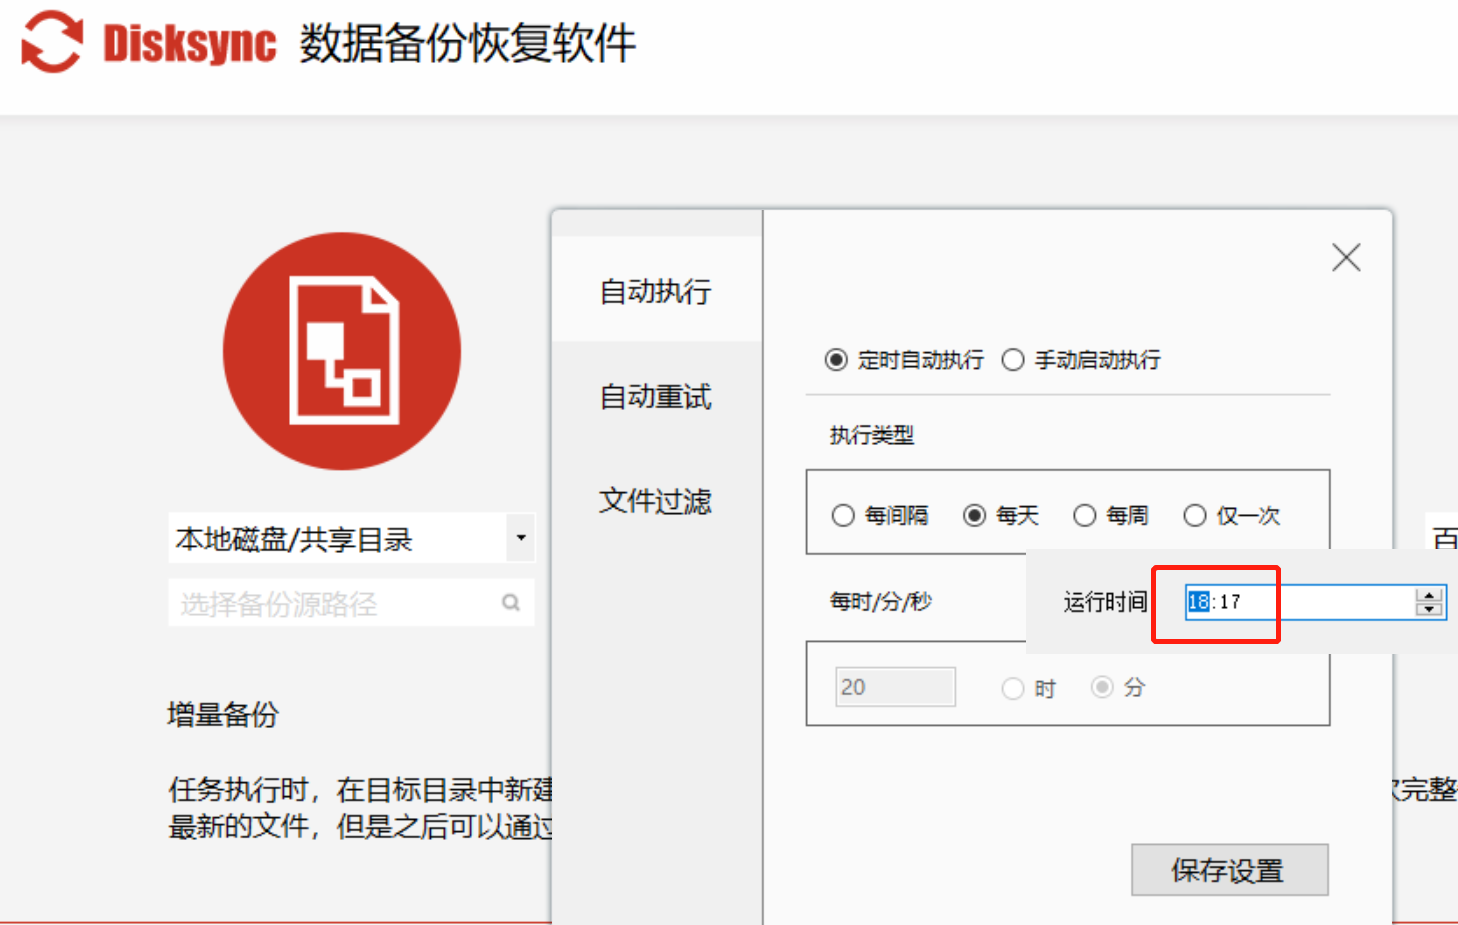
Task: Choose 每天 execution type
Action: pos(974,515)
